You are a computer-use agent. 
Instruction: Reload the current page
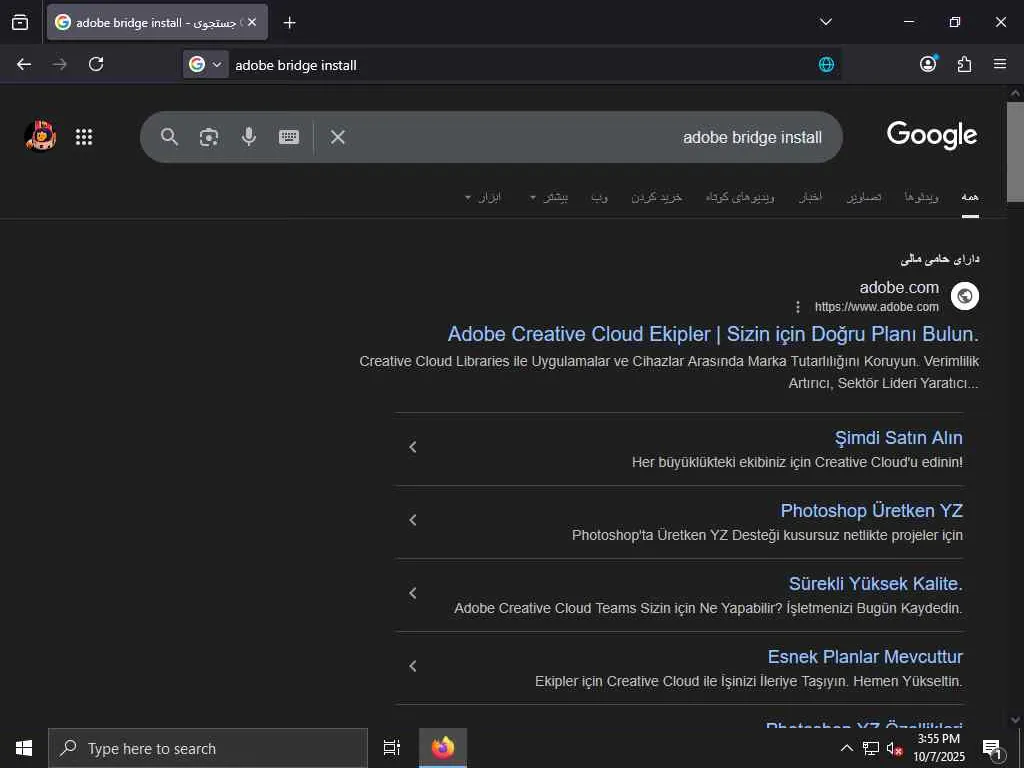tap(96, 64)
